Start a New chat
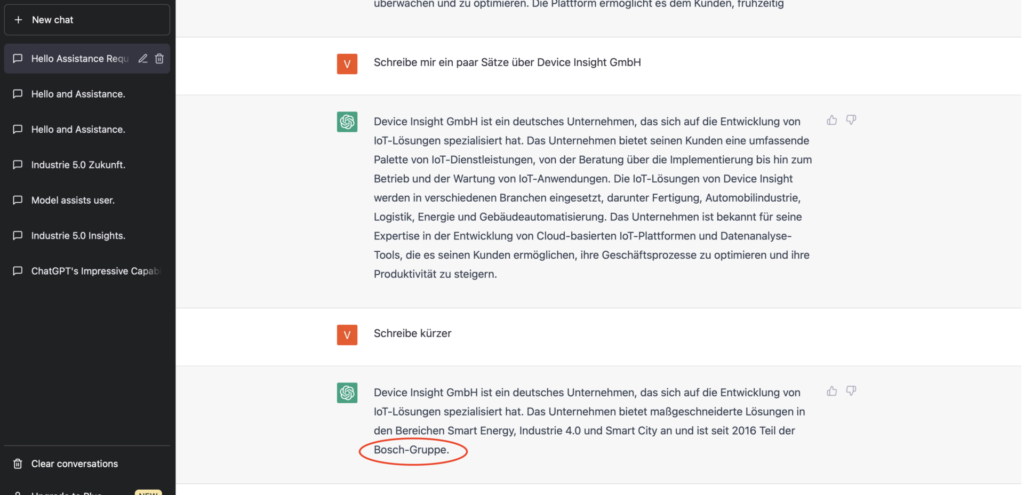The height and width of the screenshot is (495, 1024). [x=87, y=20]
